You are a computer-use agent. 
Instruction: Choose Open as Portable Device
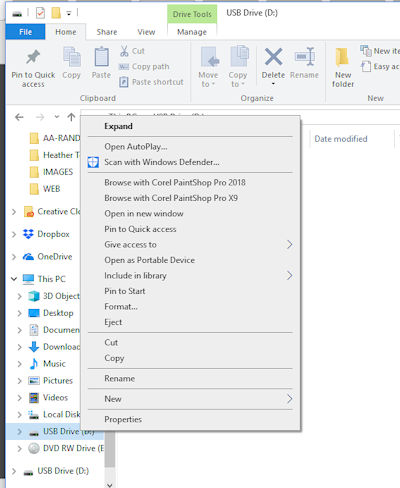click(190, 260)
